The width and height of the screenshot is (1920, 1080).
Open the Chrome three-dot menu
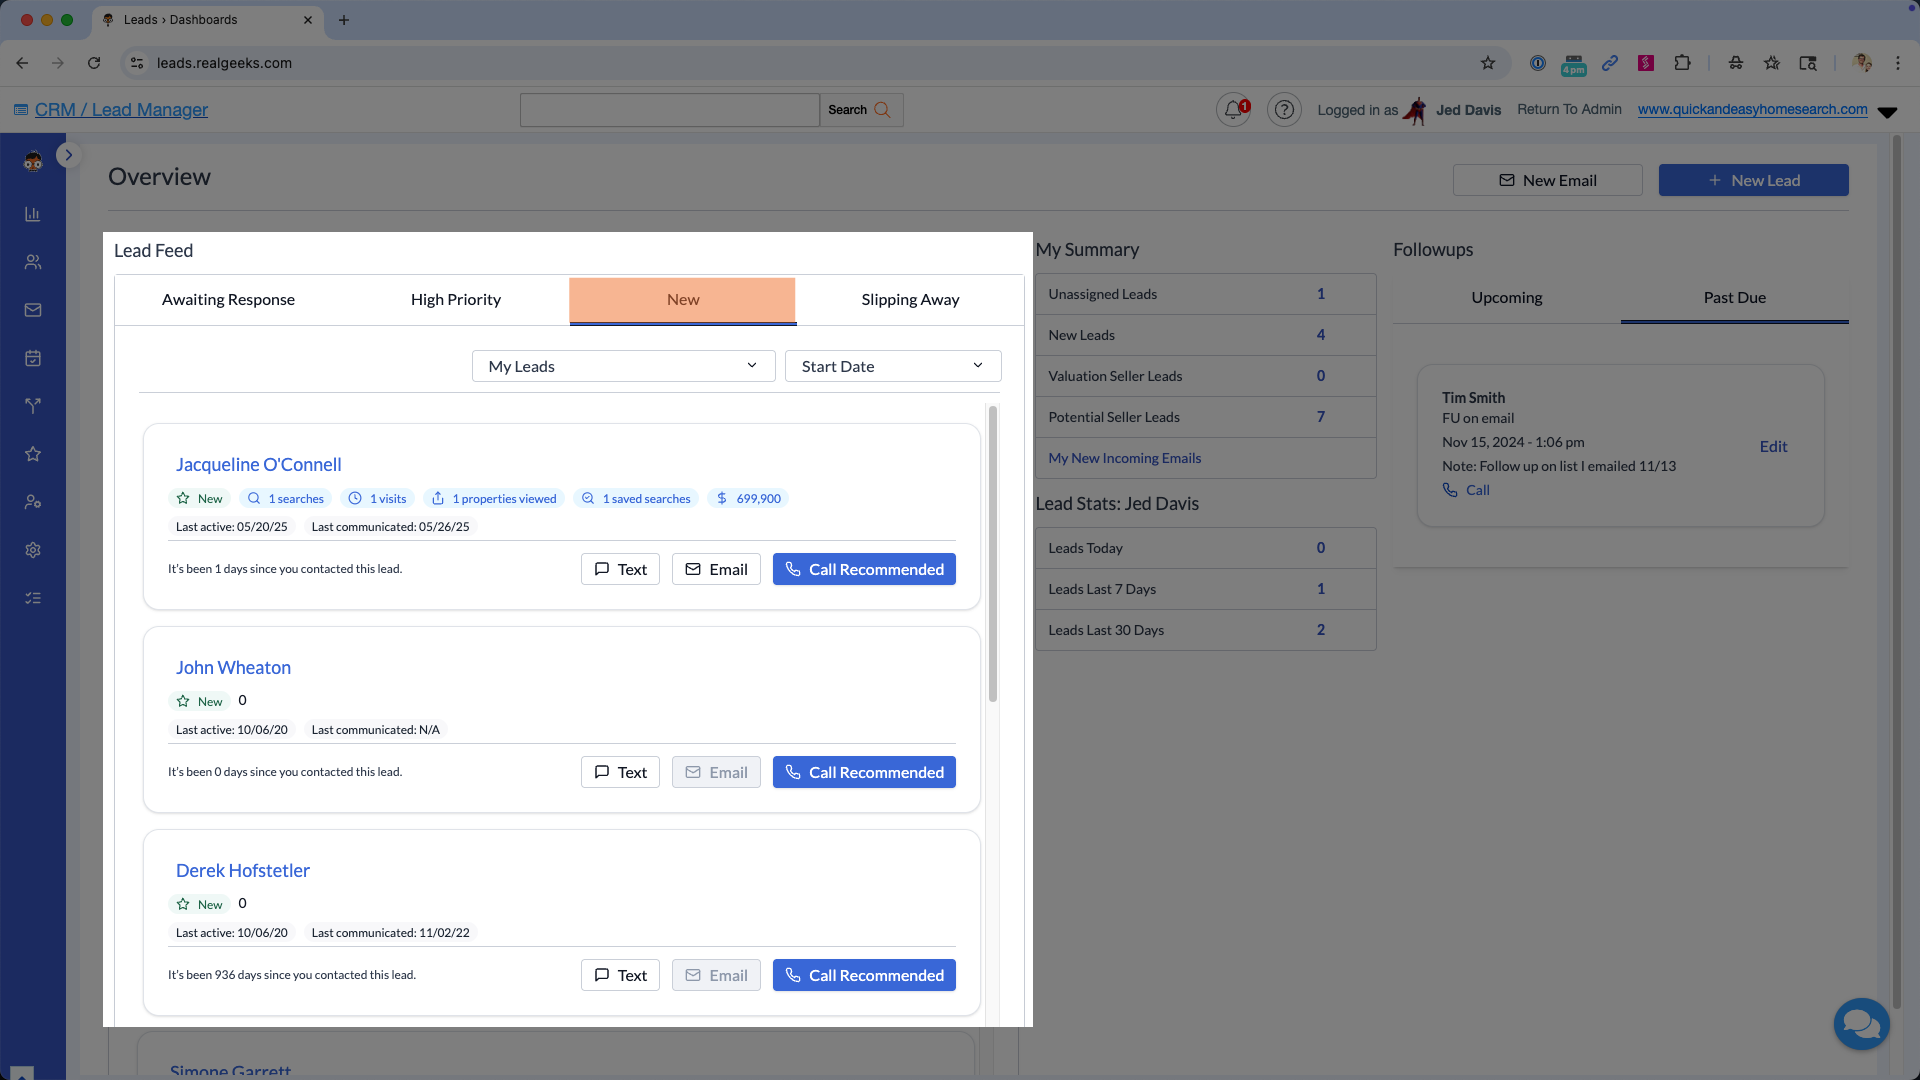(1898, 63)
